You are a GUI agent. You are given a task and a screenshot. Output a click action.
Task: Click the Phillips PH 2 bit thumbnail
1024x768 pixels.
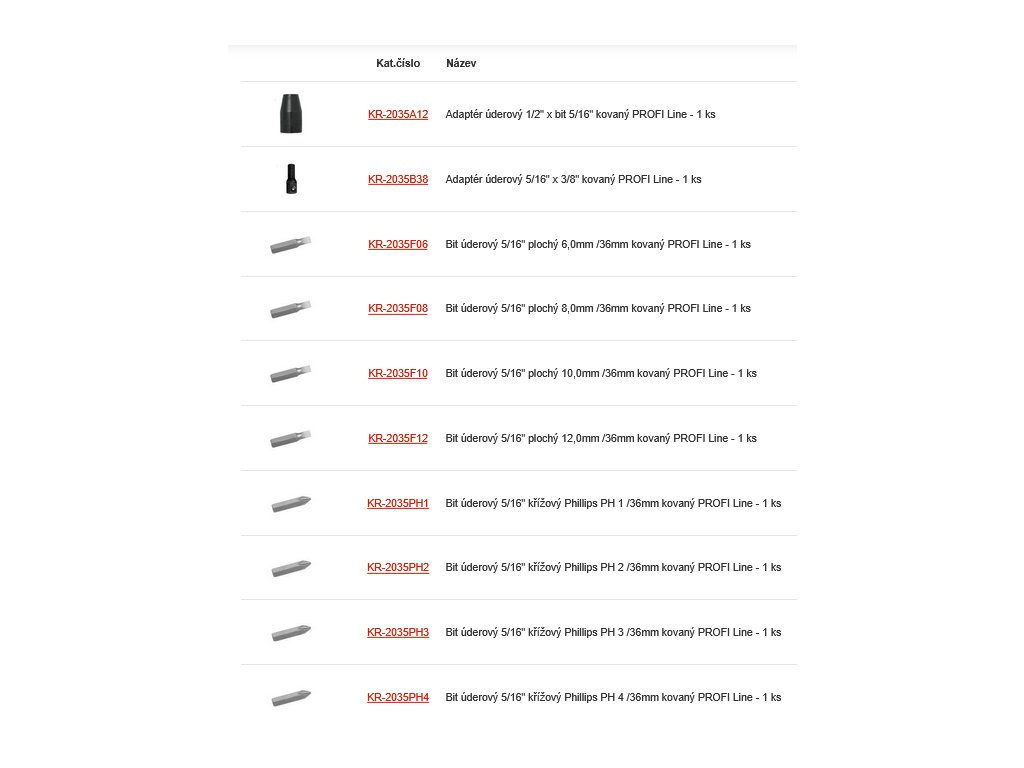pyautogui.click(x=291, y=568)
